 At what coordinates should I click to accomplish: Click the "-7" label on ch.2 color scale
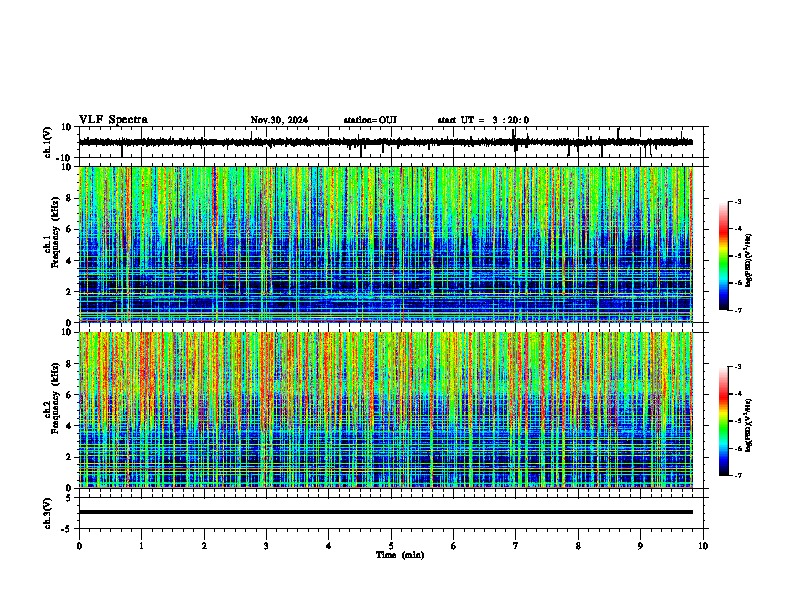point(738,475)
